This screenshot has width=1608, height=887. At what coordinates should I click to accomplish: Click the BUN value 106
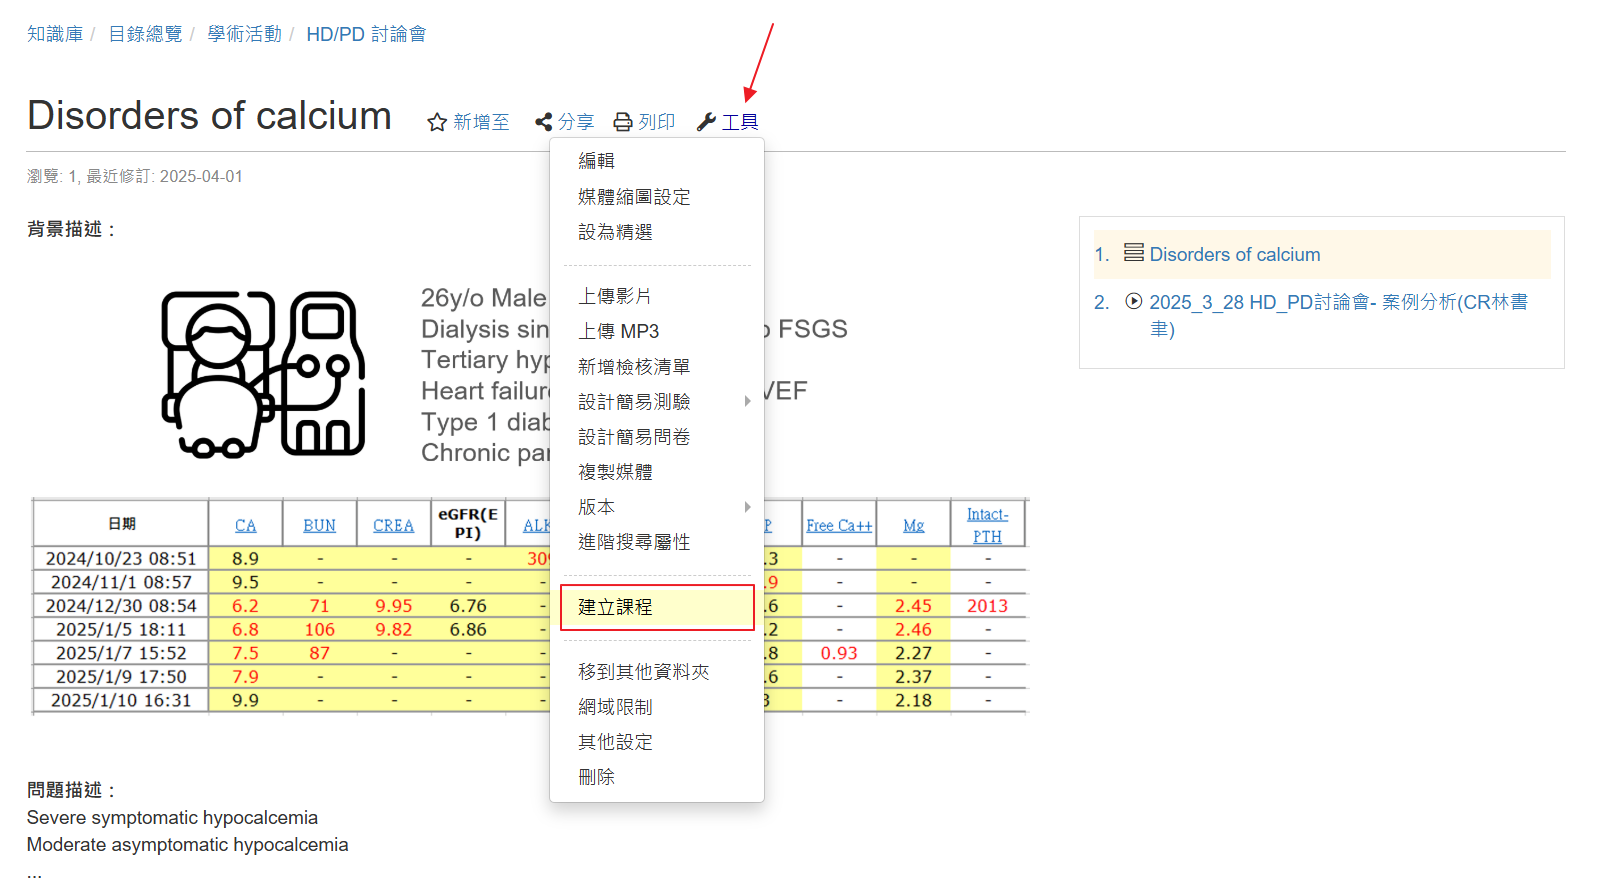point(319,629)
